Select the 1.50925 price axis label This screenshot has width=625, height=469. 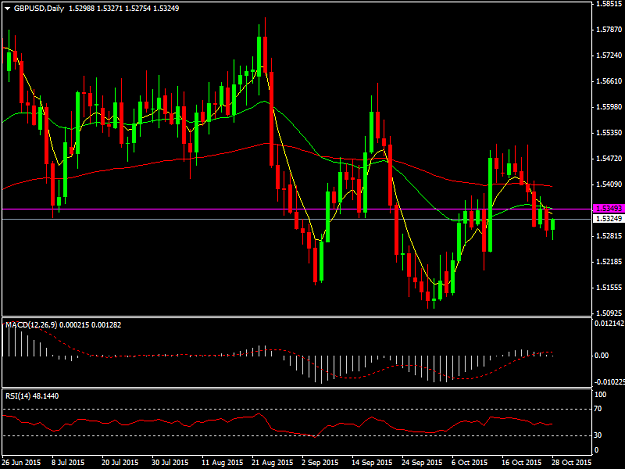coord(609,313)
